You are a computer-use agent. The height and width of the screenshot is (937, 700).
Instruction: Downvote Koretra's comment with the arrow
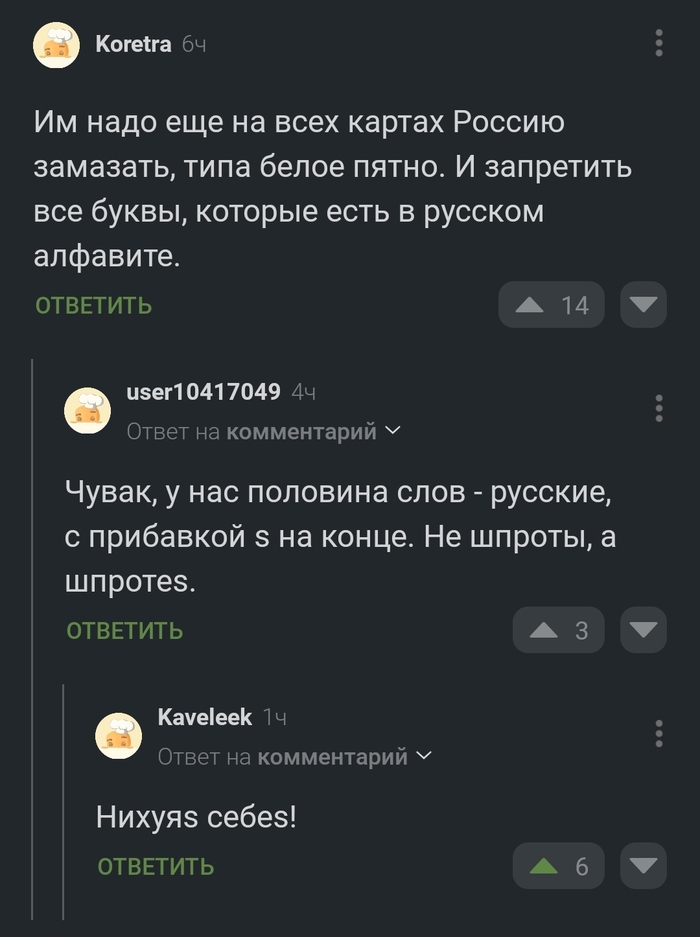coord(644,305)
